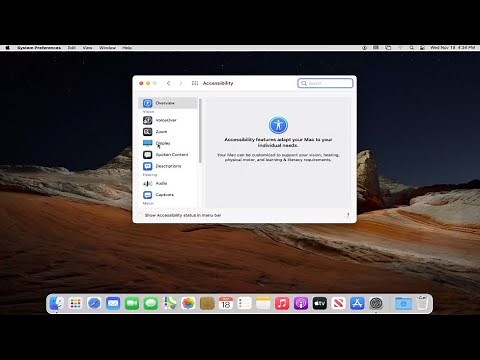
Task: Launch Notes from the Dock
Action: pyautogui.click(x=263, y=303)
